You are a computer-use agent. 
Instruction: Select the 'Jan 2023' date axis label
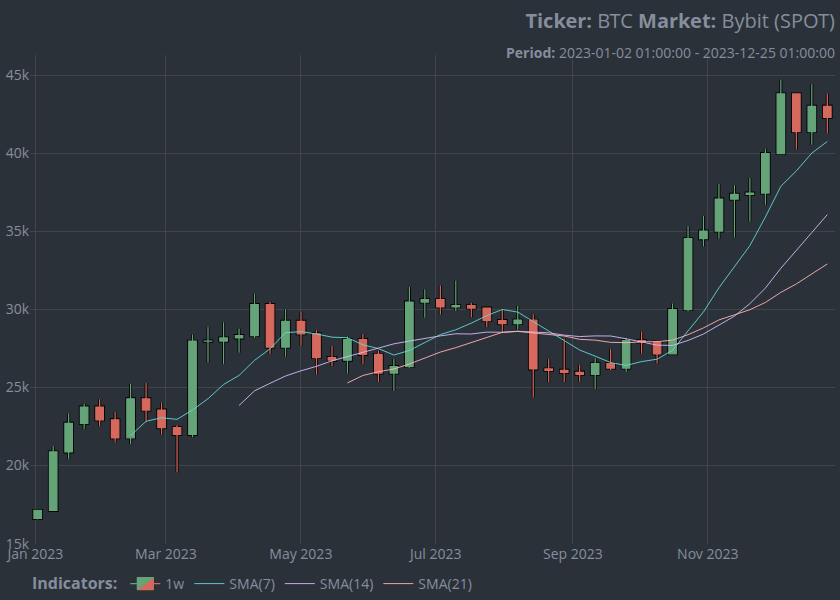pyautogui.click(x=35, y=553)
